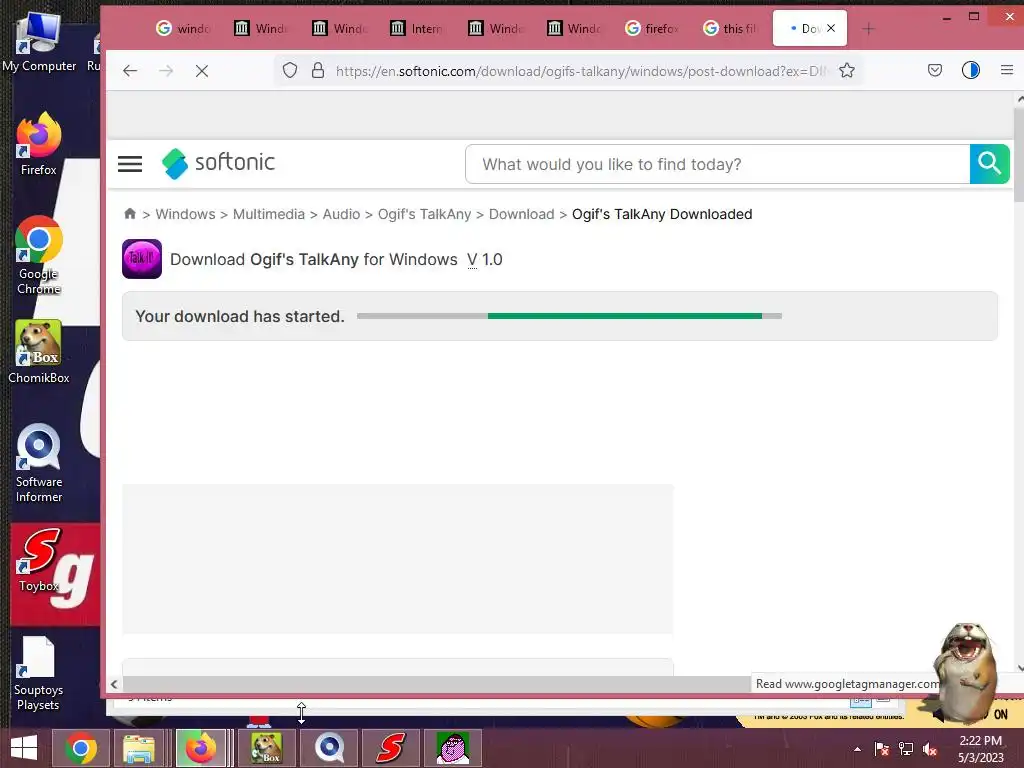Click the Softonic logo
This screenshot has height=768, width=1024.
(x=219, y=163)
